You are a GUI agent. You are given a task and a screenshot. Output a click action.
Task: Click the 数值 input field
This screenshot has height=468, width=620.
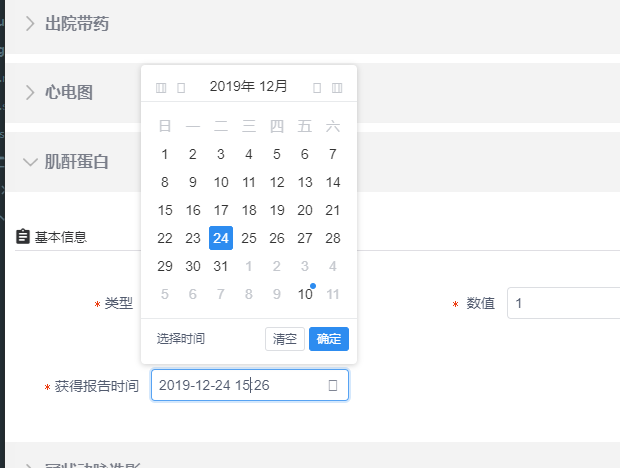click(x=563, y=303)
